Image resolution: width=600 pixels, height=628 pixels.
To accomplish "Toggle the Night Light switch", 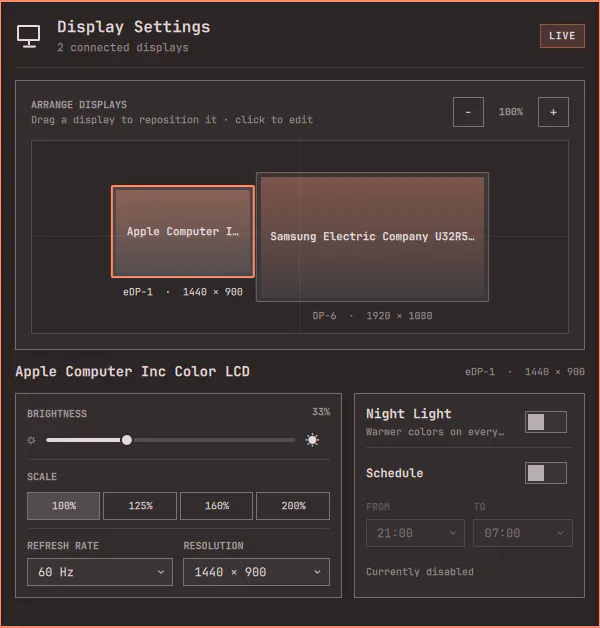I will tap(546, 422).
